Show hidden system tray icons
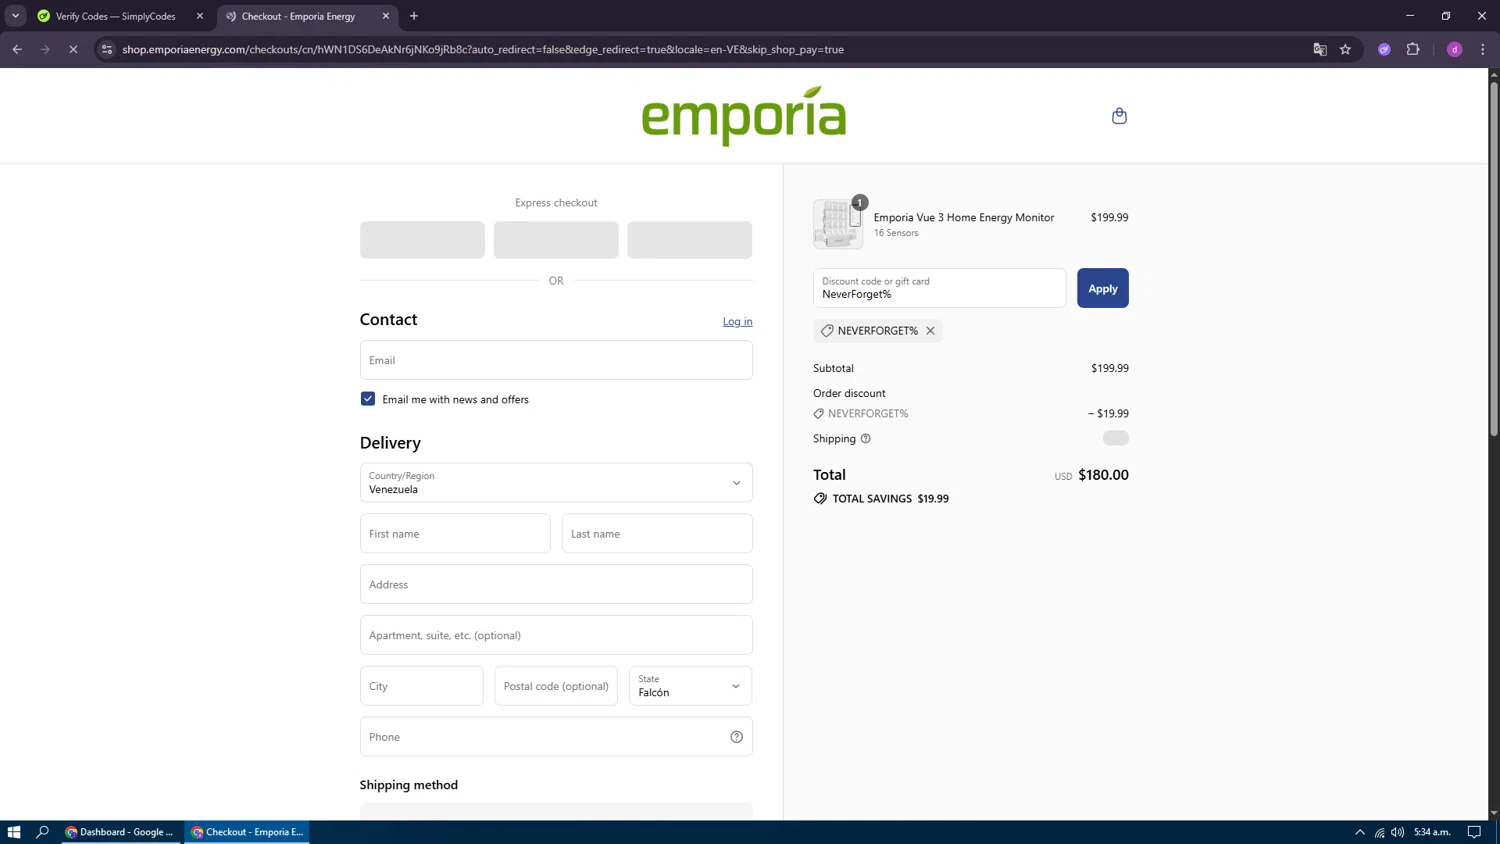Viewport: 1500px width, 844px height. coord(1360,832)
